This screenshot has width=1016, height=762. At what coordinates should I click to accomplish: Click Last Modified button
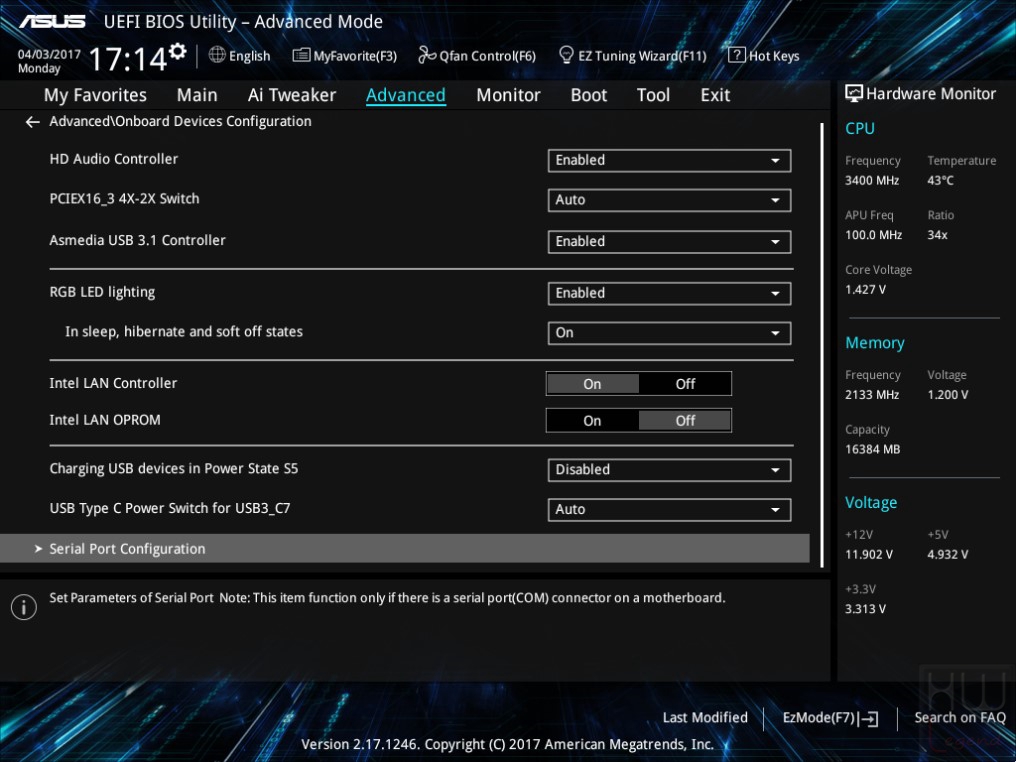pyautogui.click(x=705, y=717)
